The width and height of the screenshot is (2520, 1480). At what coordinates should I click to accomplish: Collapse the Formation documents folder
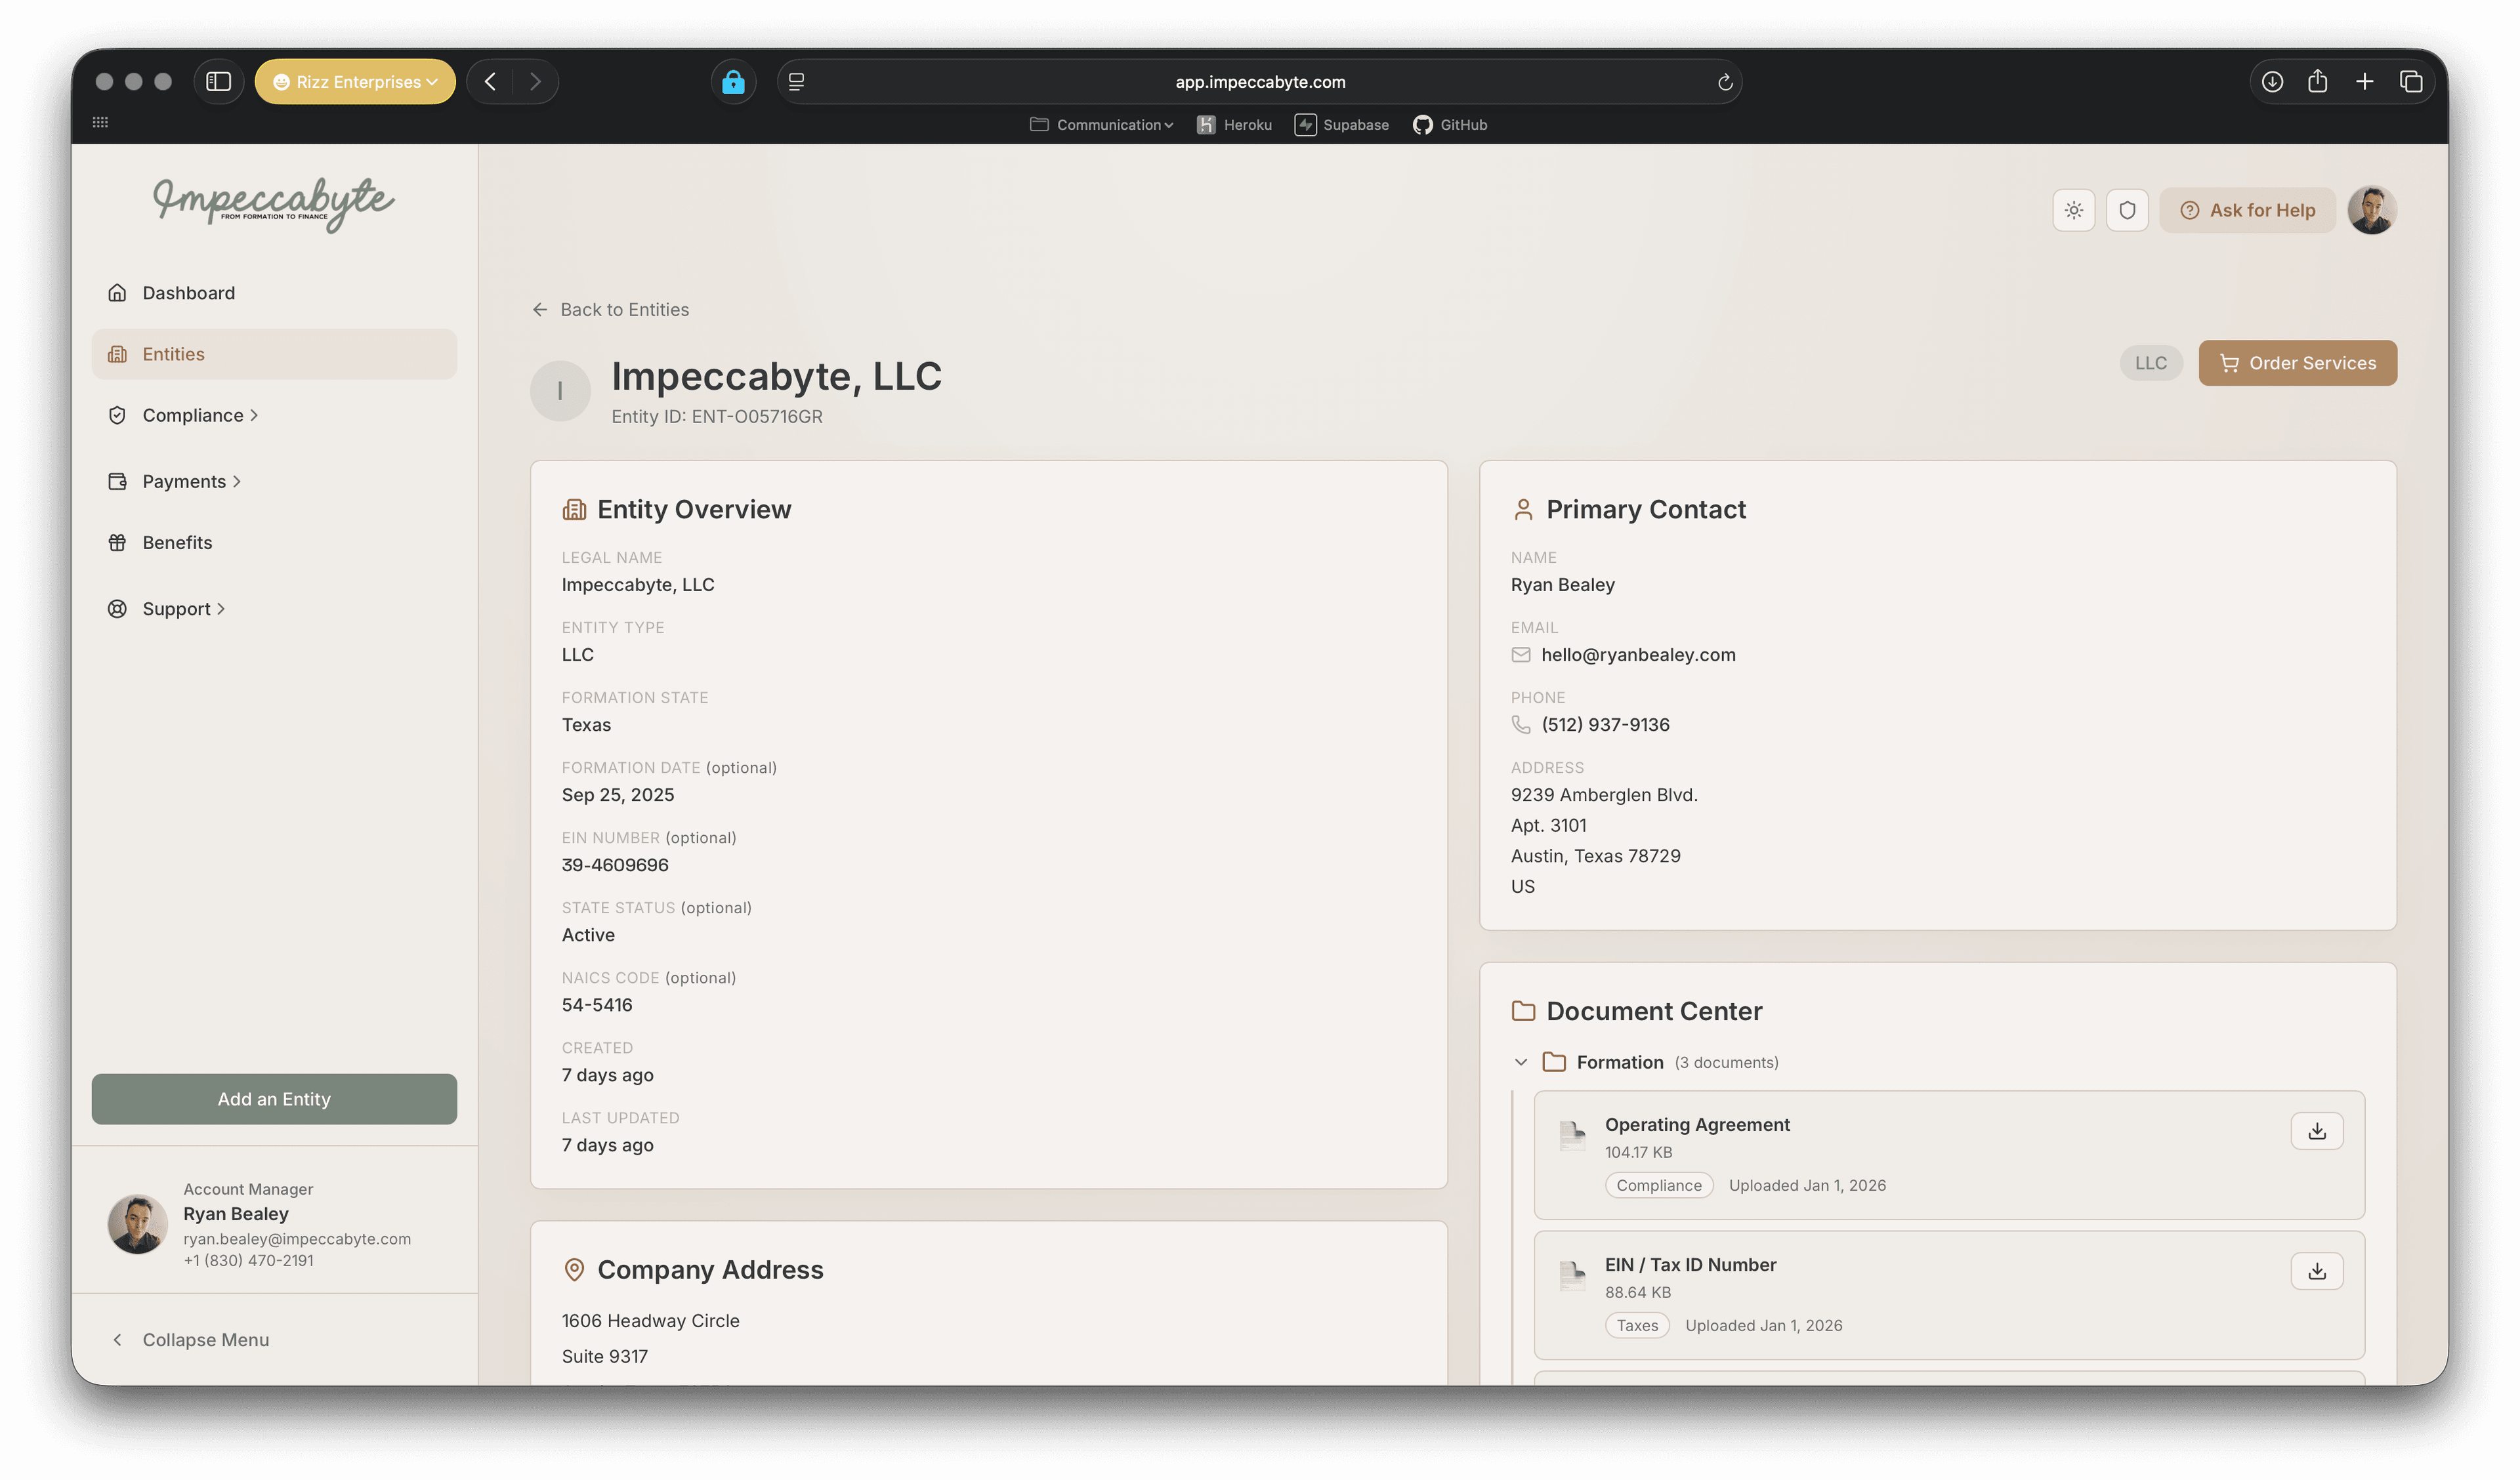(1520, 1062)
